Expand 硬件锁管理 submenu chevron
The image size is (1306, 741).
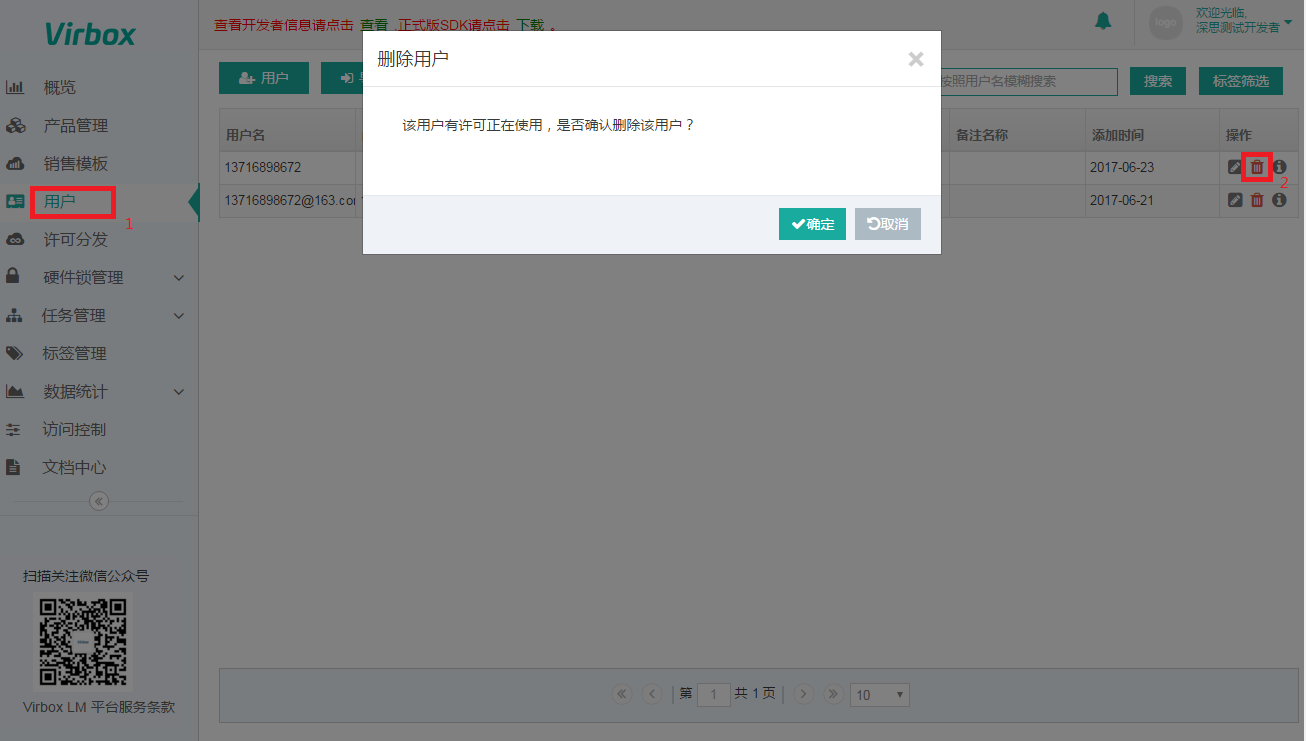point(179,278)
